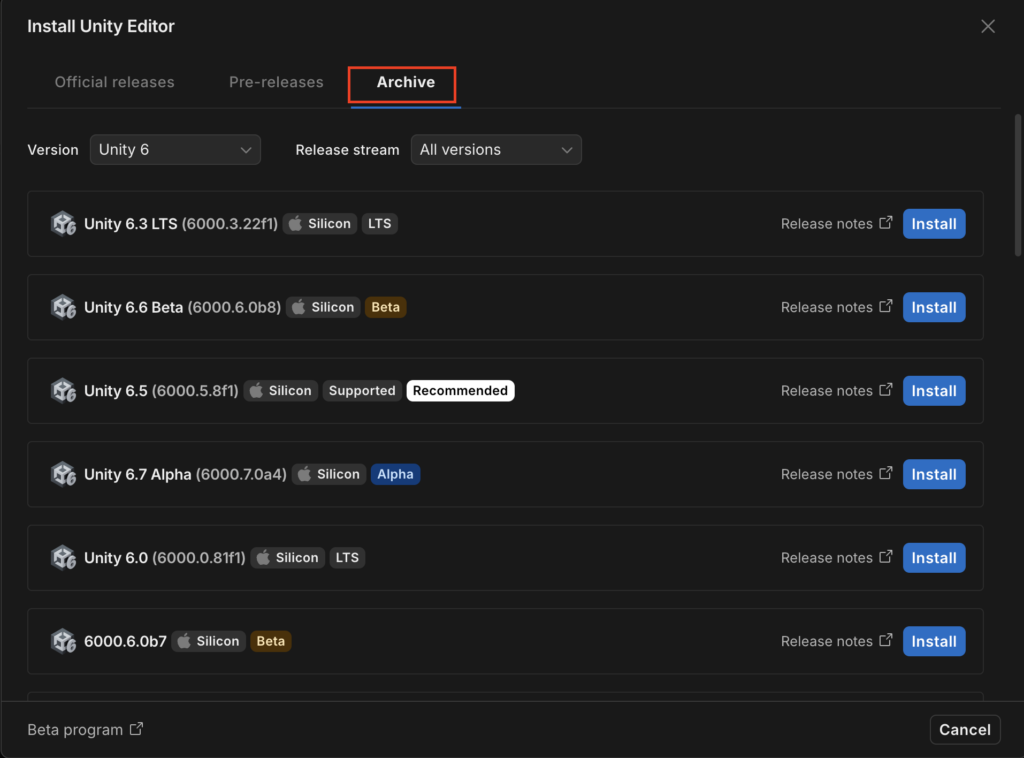Click the Unity cube icon for Unity 6.0
The width and height of the screenshot is (1024, 758).
(63, 558)
